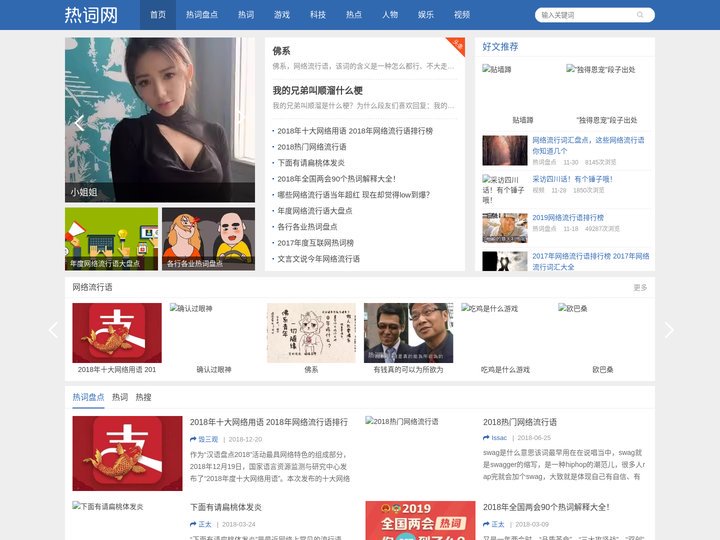720x540 pixels.
Task: Click the 小姐姐 main slider image
Action: (x=160, y=119)
